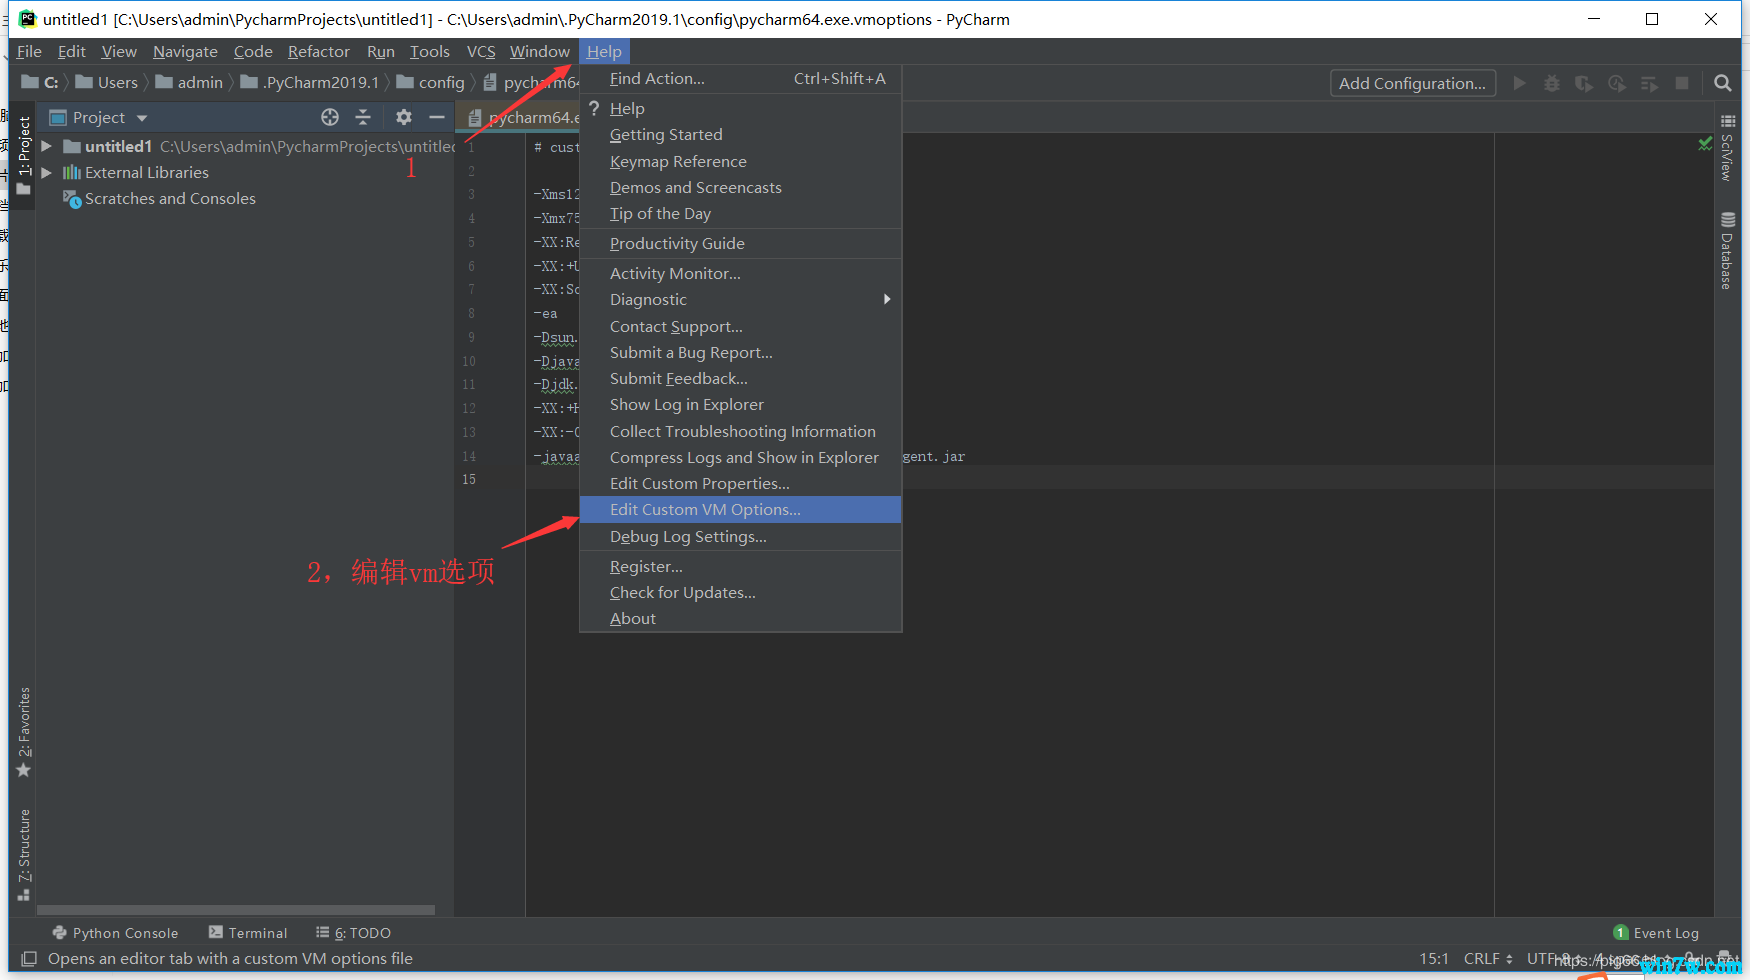Image resolution: width=1750 pixels, height=980 pixels.
Task: Choose Activity Monitor...
Action: 740,273
